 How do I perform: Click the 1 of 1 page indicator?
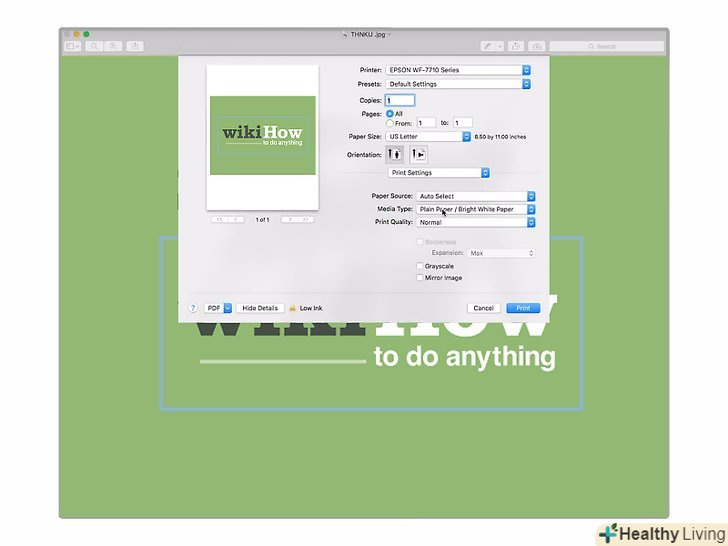coord(262,220)
